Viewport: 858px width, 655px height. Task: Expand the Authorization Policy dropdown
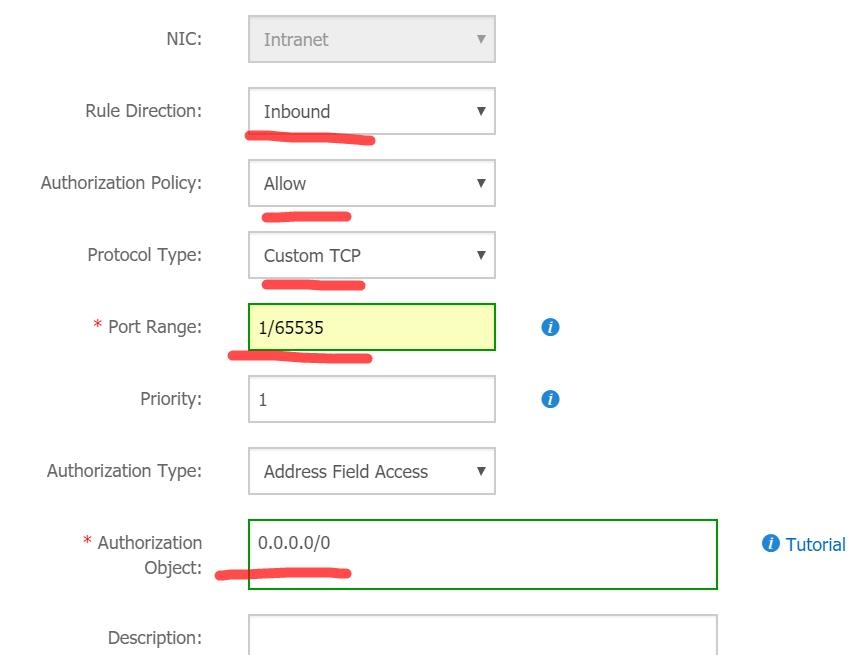pyautogui.click(x=372, y=183)
